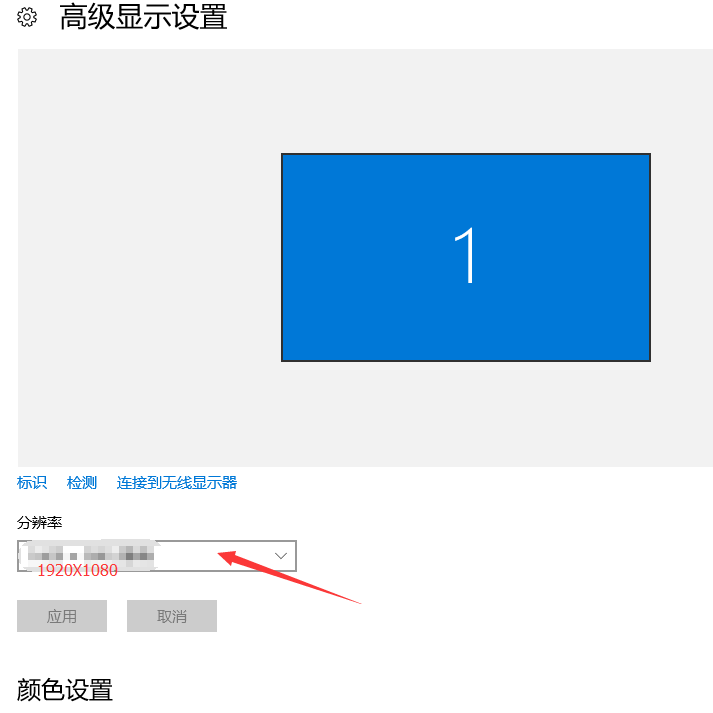Click the 检测 detect link

pyautogui.click(x=82, y=482)
